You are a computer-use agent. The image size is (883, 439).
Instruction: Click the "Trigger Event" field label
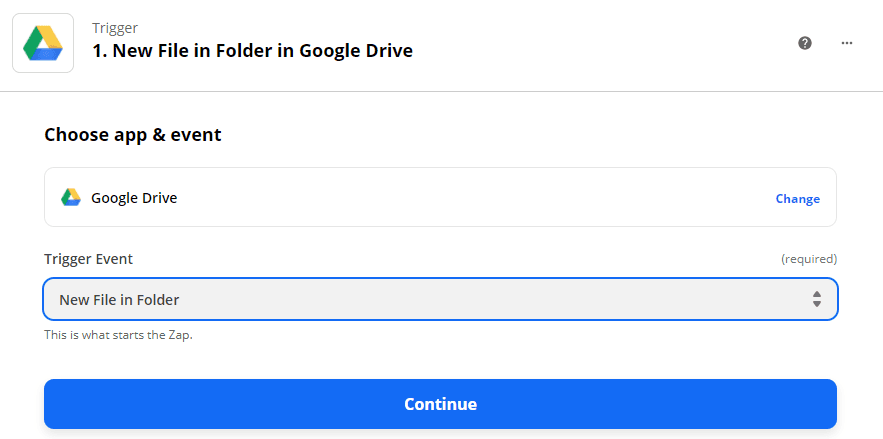click(88, 259)
